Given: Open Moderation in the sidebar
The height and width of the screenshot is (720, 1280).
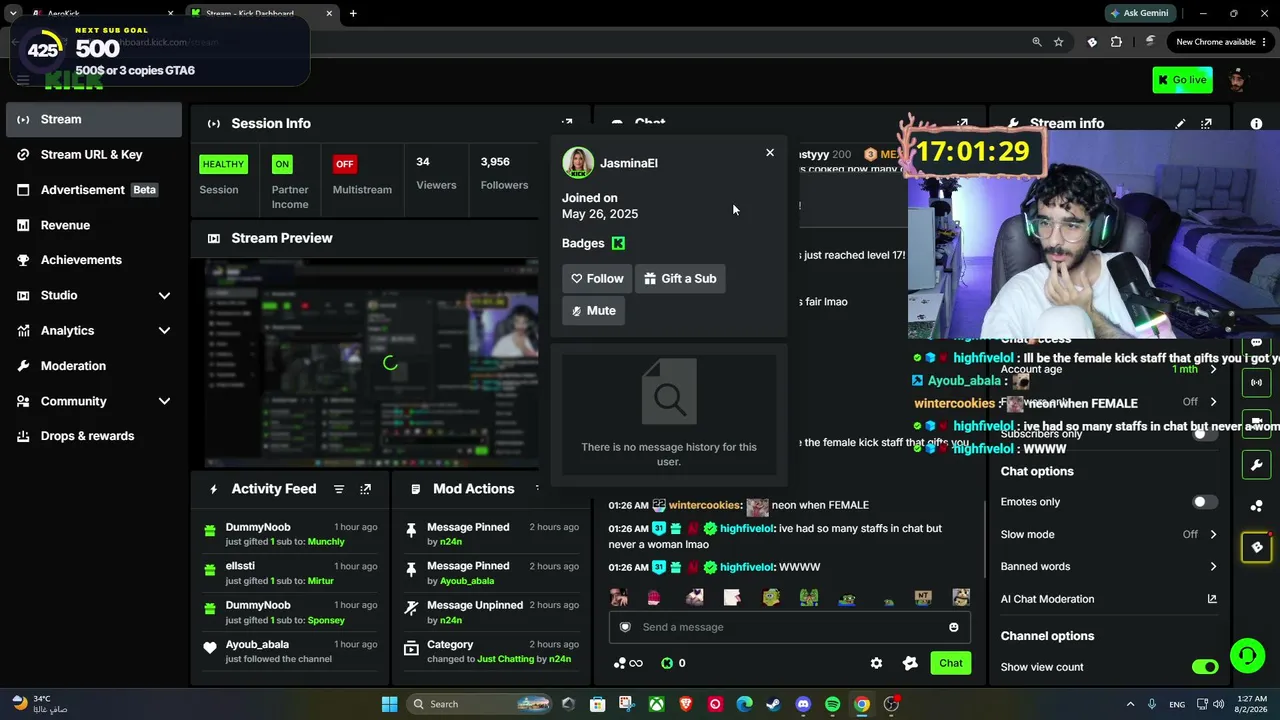Looking at the screenshot, I should pos(93,366).
